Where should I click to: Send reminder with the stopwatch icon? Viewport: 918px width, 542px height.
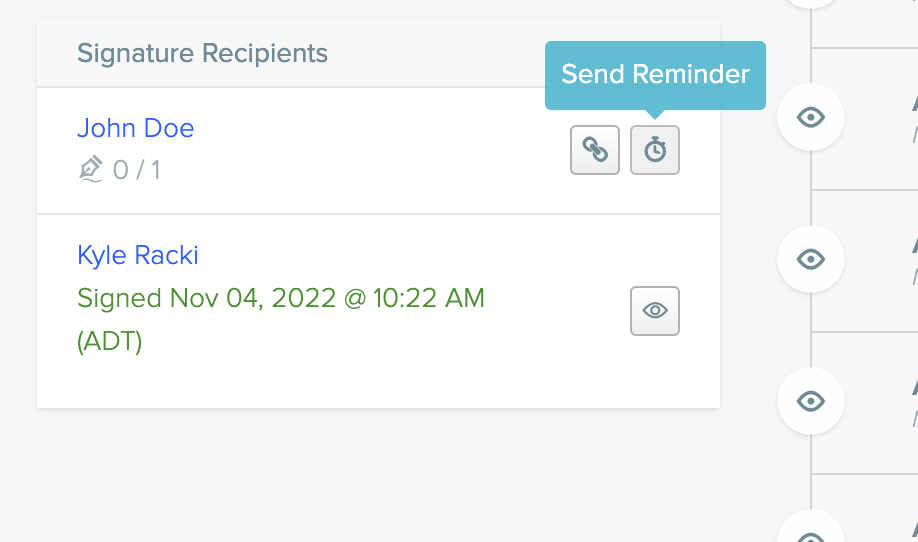(655, 150)
